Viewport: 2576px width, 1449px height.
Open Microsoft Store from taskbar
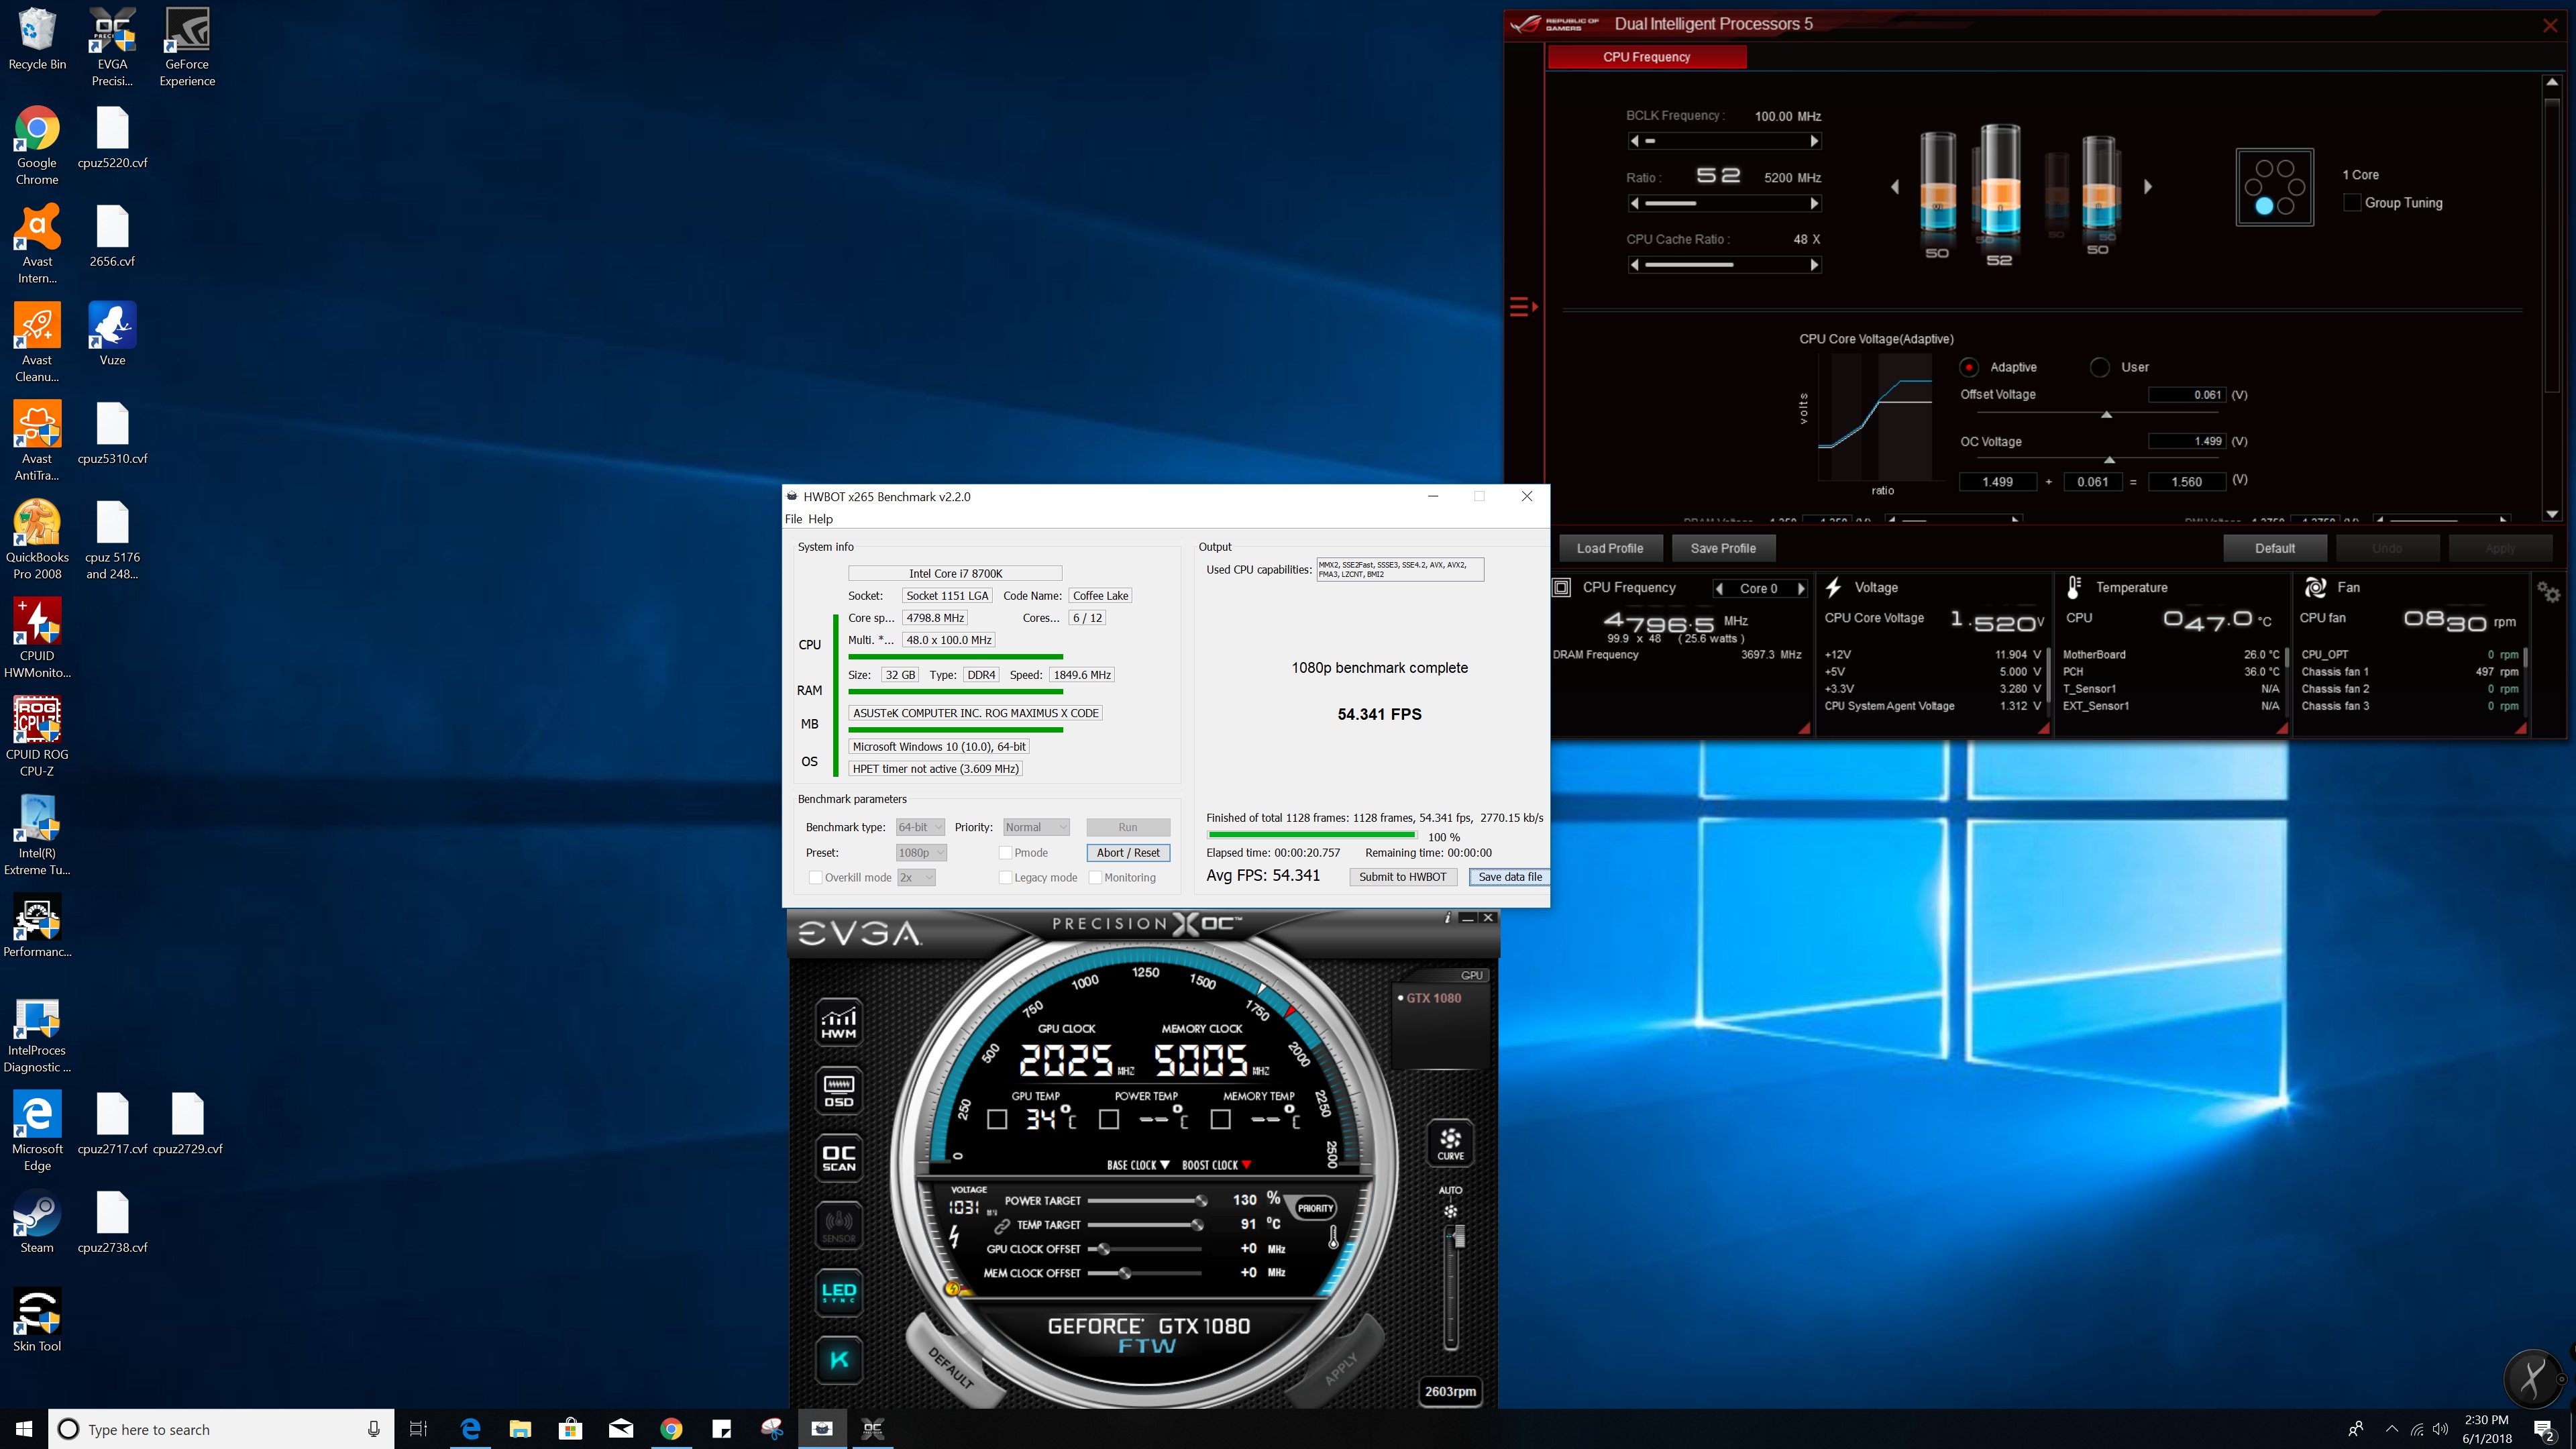click(x=570, y=1429)
